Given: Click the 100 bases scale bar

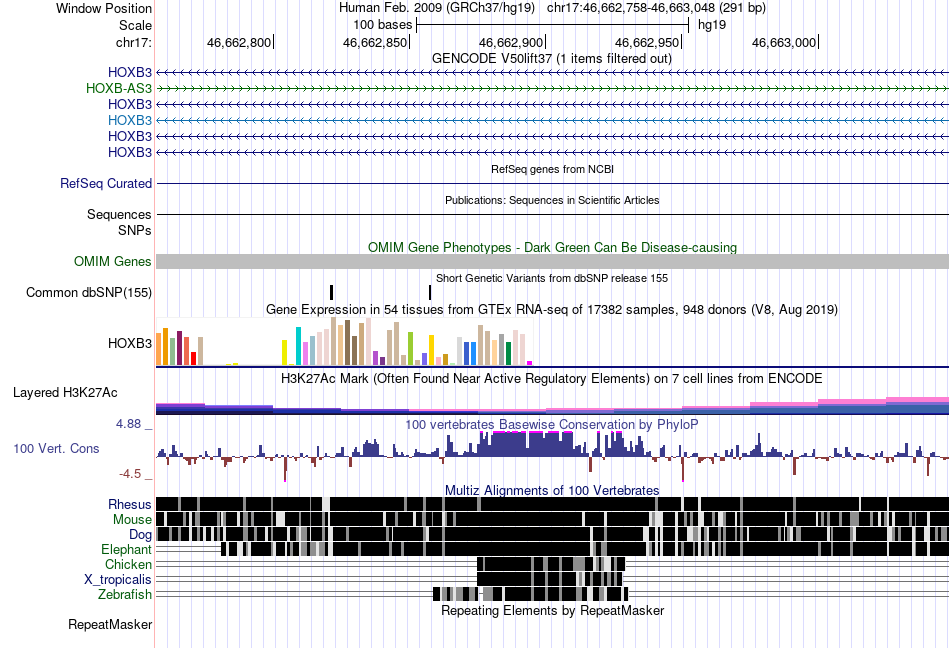Looking at the screenshot, I should [x=553, y=25].
